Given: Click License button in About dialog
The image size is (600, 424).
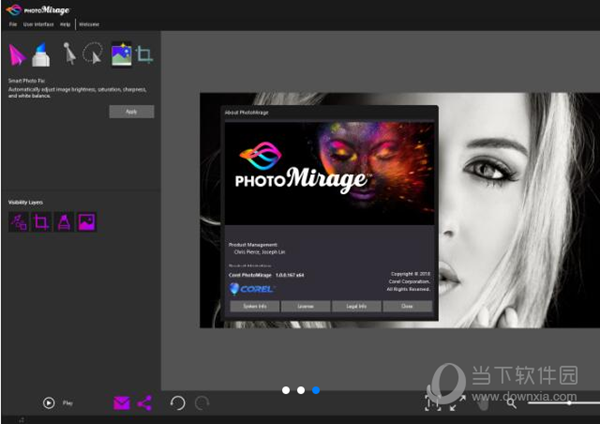Looking at the screenshot, I should [x=305, y=306].
